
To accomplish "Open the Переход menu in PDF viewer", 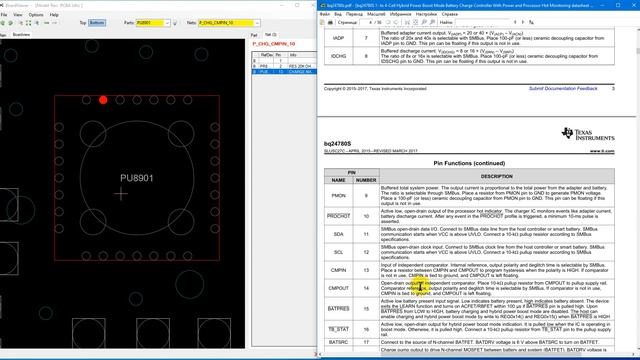I will [x=354, y=14].
